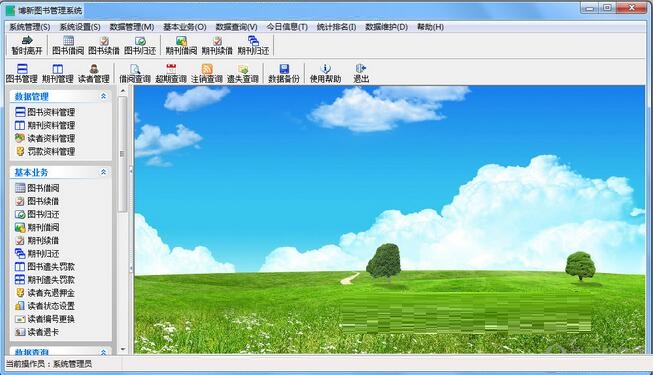653x375 pixels.
Task: Maximize the 博新图书管理系统 window
Action: pyautogui.click(x=608, y=8)
